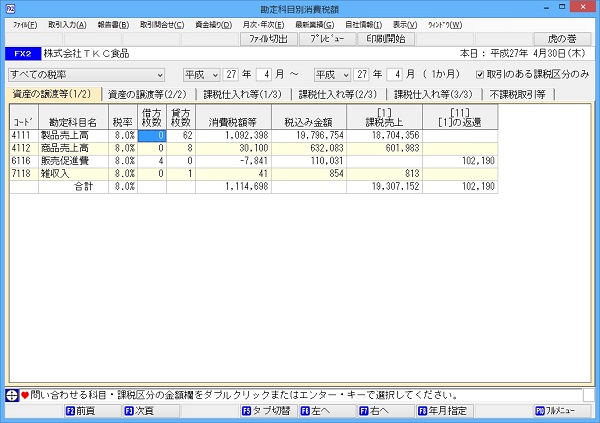The height and width of the screenshot is (423, 600).
Task: Click the プレビュー button
Action: [x=328, y=39]
